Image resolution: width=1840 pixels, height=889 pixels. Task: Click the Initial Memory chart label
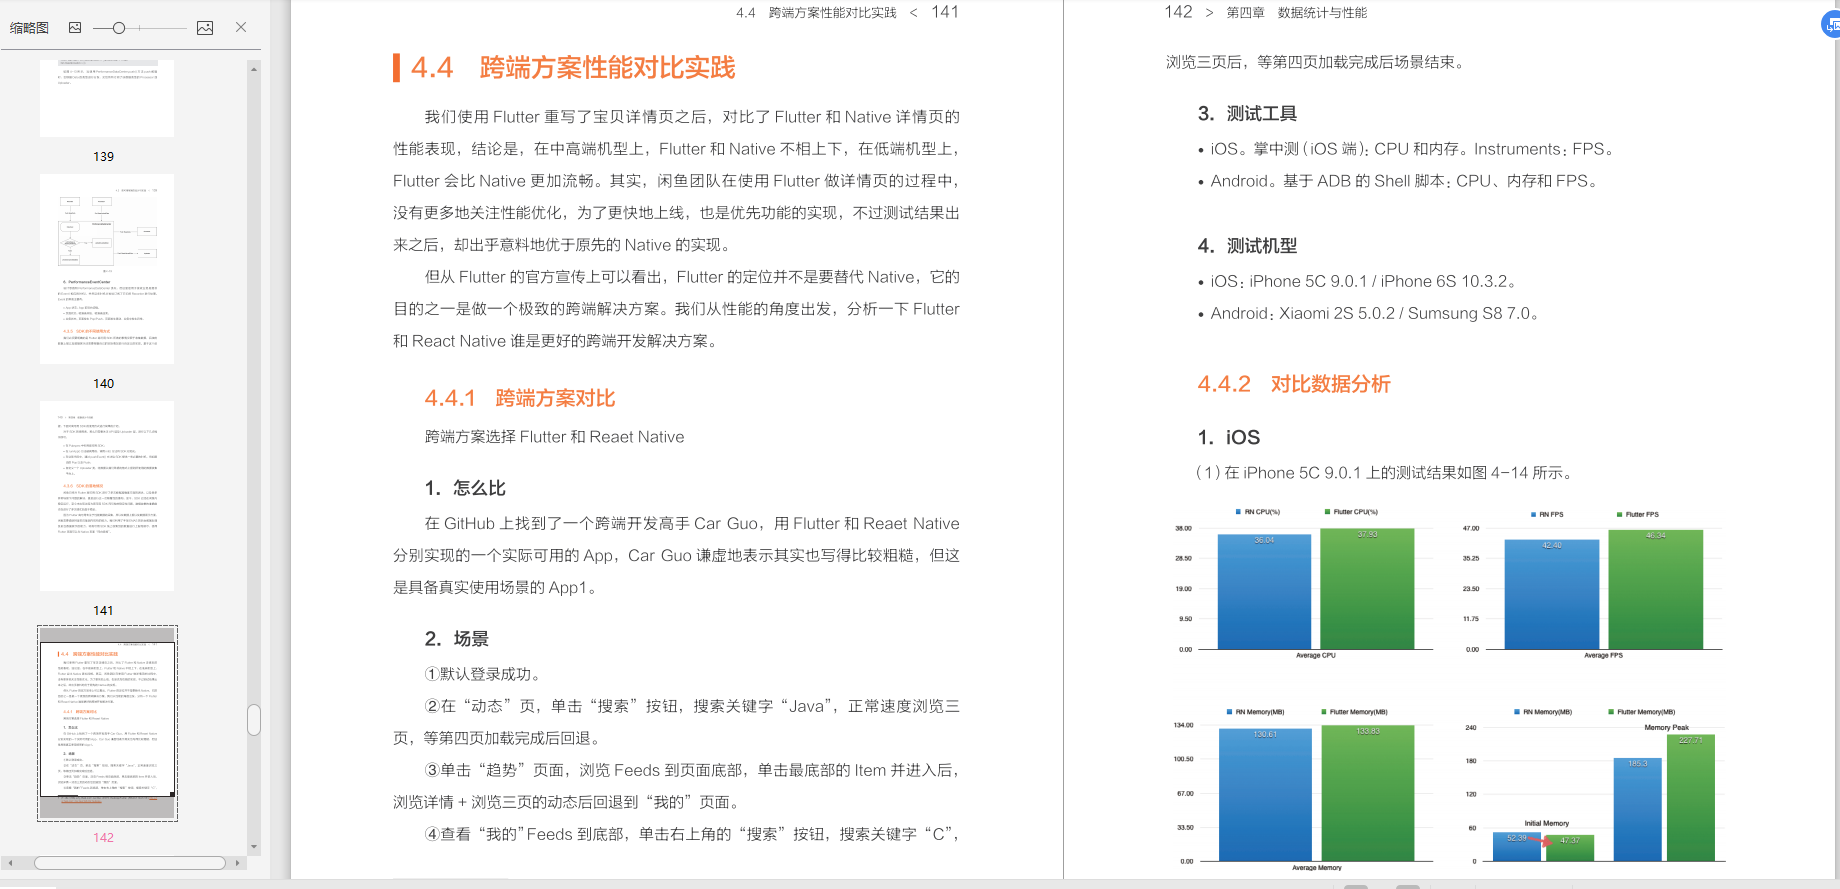pos(1547,824)
